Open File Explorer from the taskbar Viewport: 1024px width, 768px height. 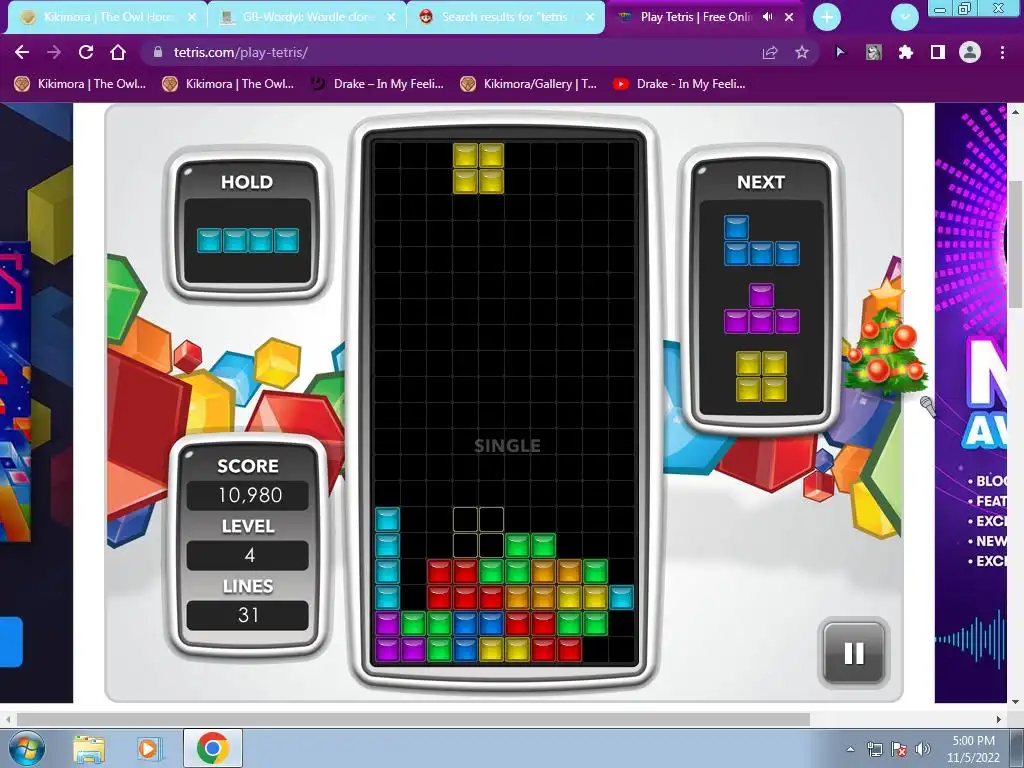click(x=89, y=749)
